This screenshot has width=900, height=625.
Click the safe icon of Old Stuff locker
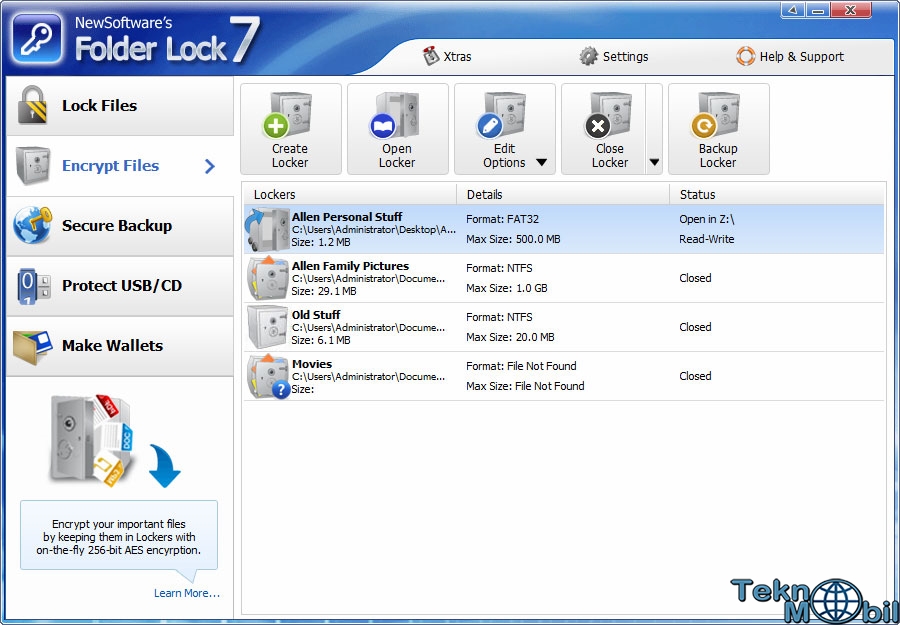coord(268,327)
